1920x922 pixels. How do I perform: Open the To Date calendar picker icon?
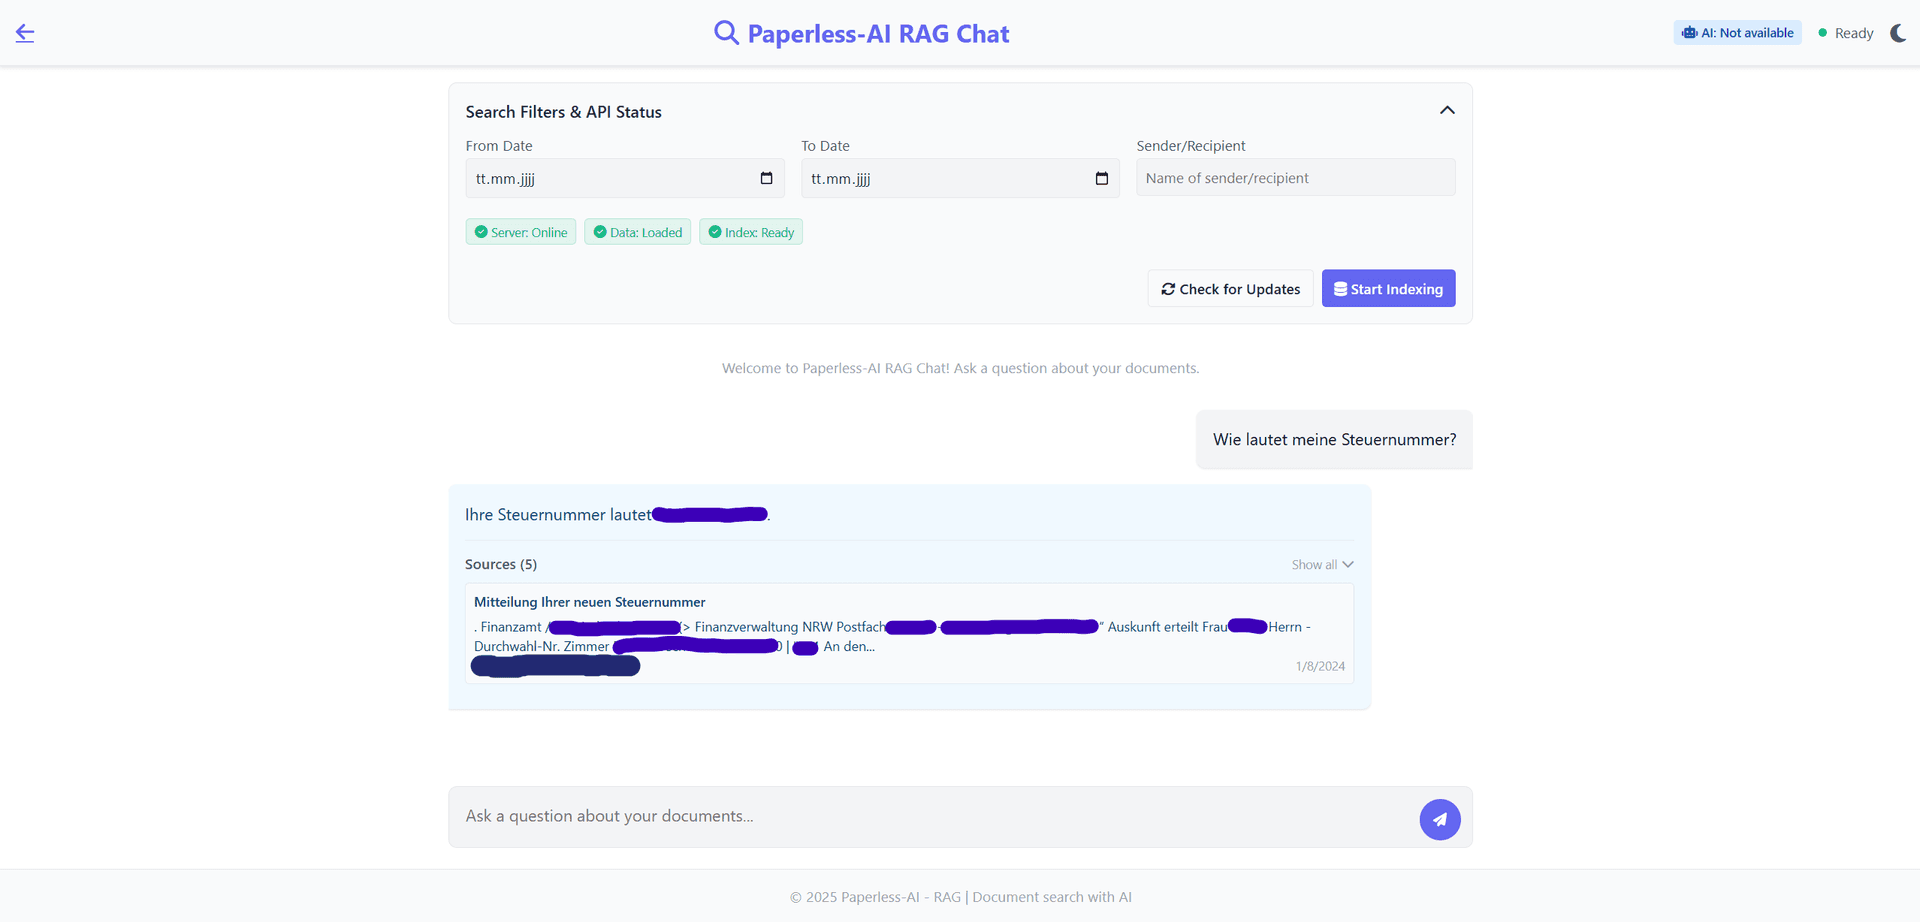tap(1102, 178)
